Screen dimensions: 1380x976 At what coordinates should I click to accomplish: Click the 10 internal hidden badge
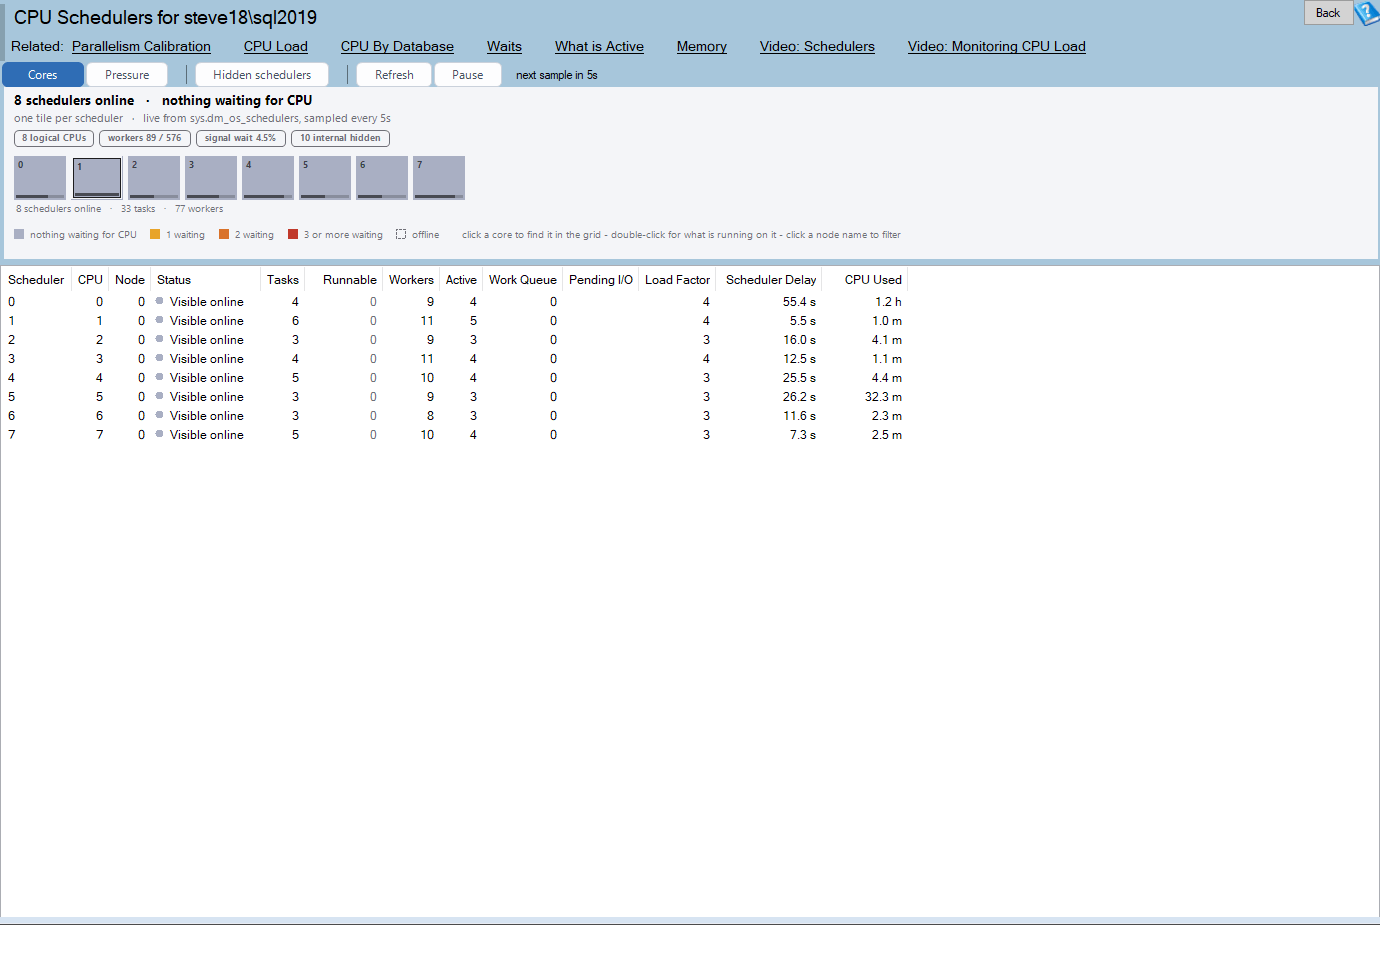(x=341, y=138)
